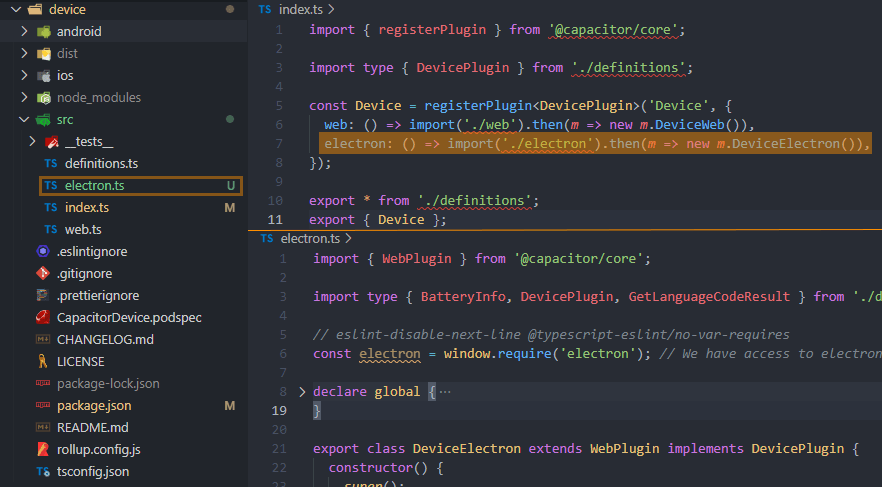Click the .eslintignore file icon
This screenshot has width=882, height=487.
pyautogui.click(x=43, y=251)
